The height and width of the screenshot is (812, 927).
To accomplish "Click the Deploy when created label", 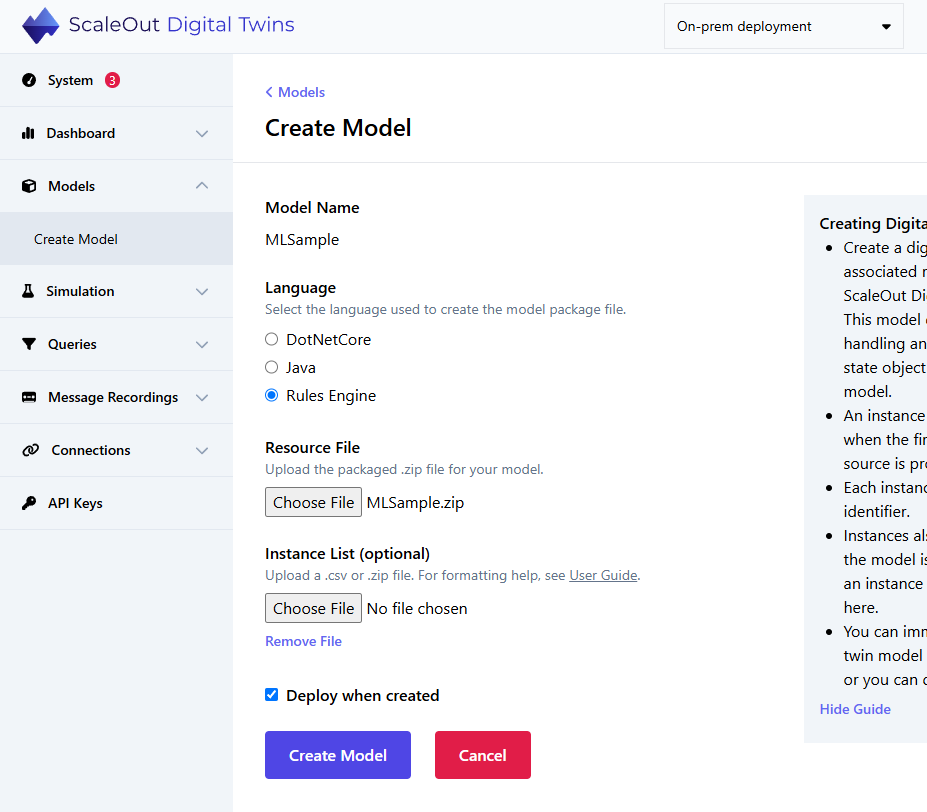I will click(x=362, y=695).
